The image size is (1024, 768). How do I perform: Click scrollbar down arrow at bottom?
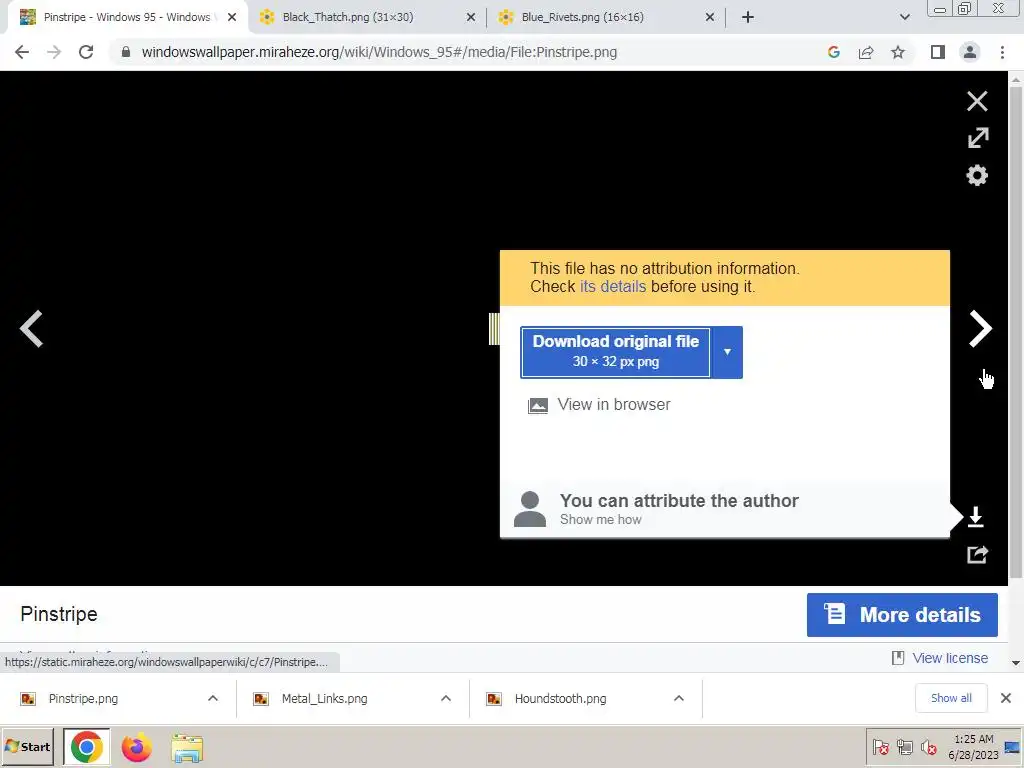click(1016, 663)
